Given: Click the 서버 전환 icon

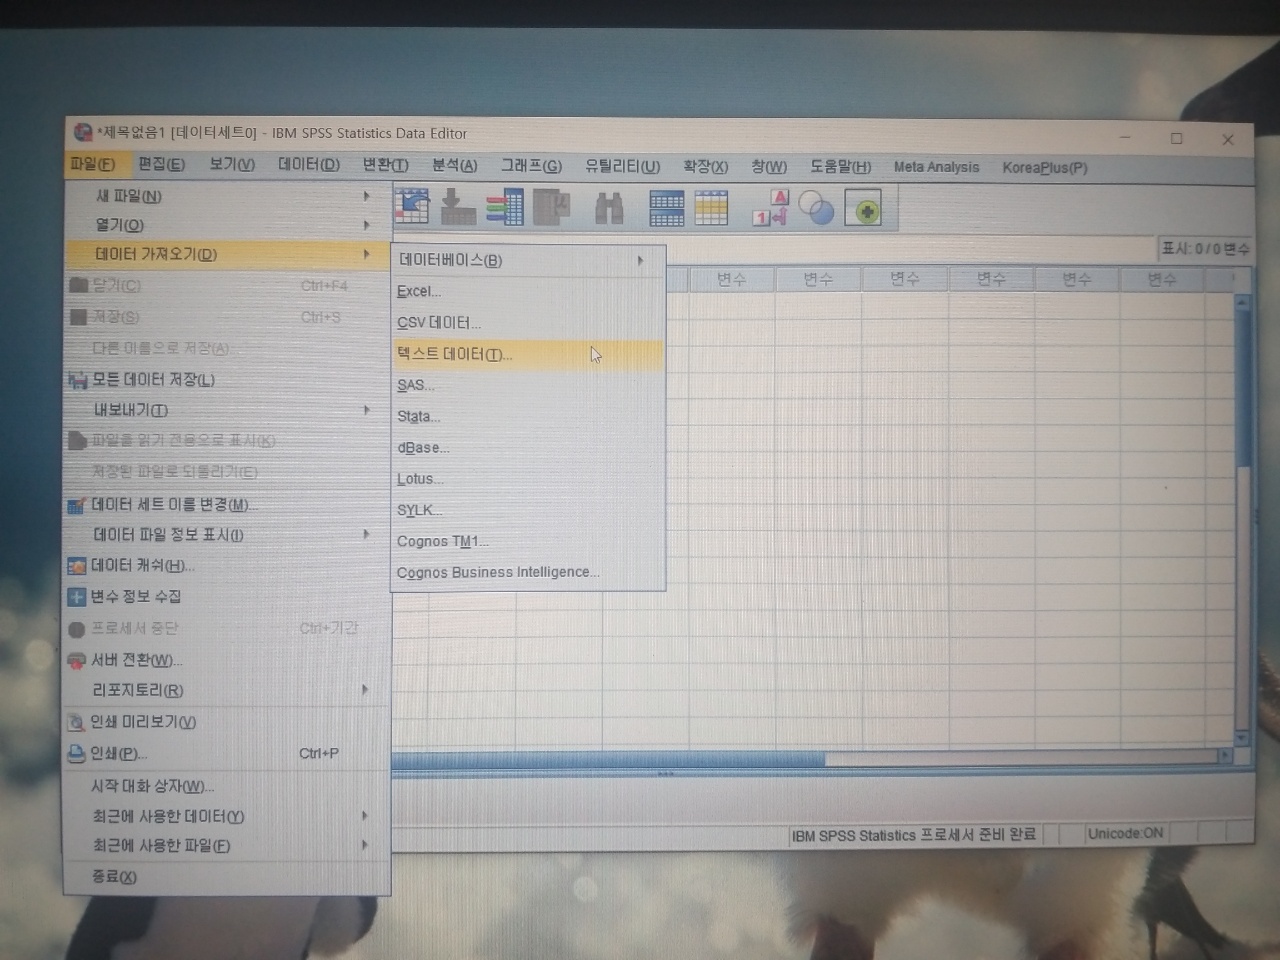Looking at the screenshot, I should point(76,660).
